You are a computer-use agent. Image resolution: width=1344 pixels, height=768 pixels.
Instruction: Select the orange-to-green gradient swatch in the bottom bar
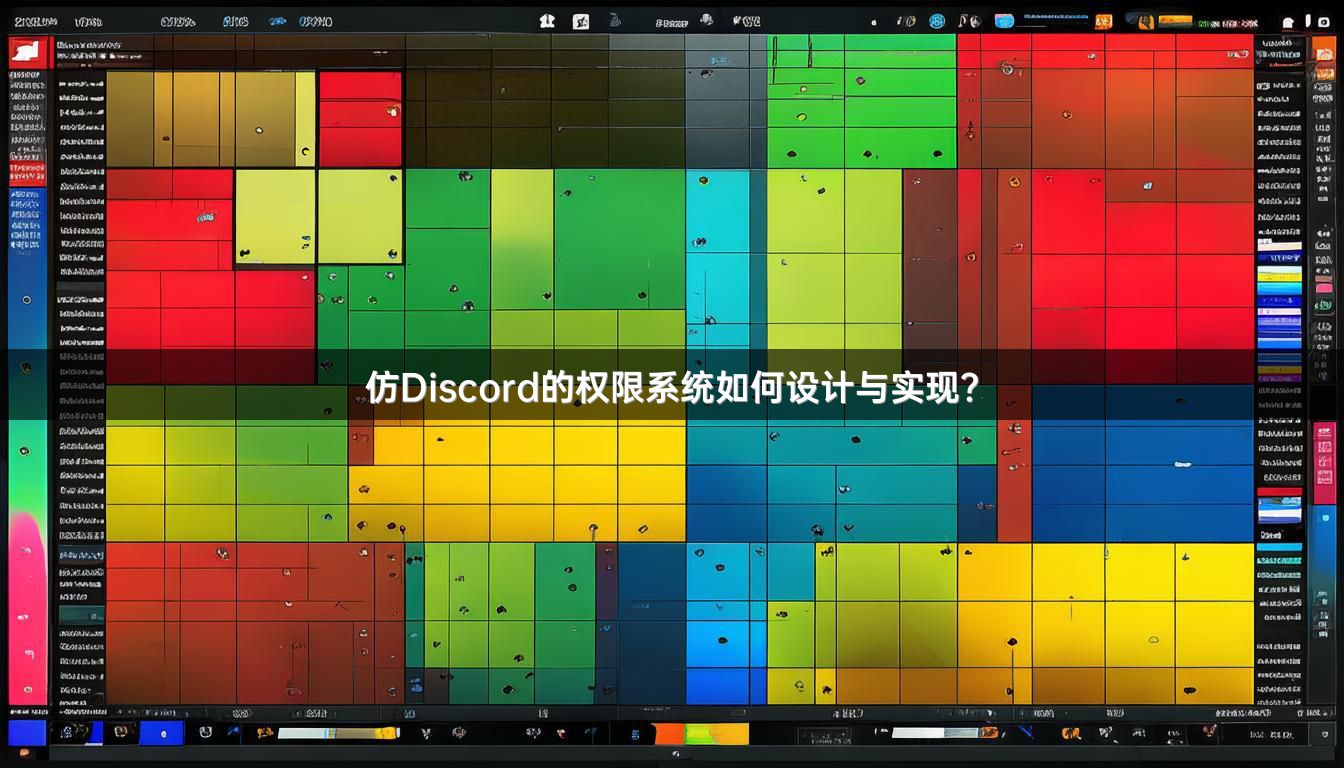pos(702,734)
